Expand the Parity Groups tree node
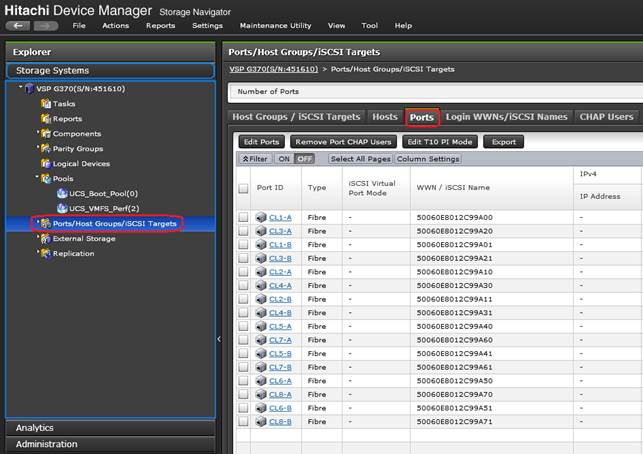 point(38,147)
